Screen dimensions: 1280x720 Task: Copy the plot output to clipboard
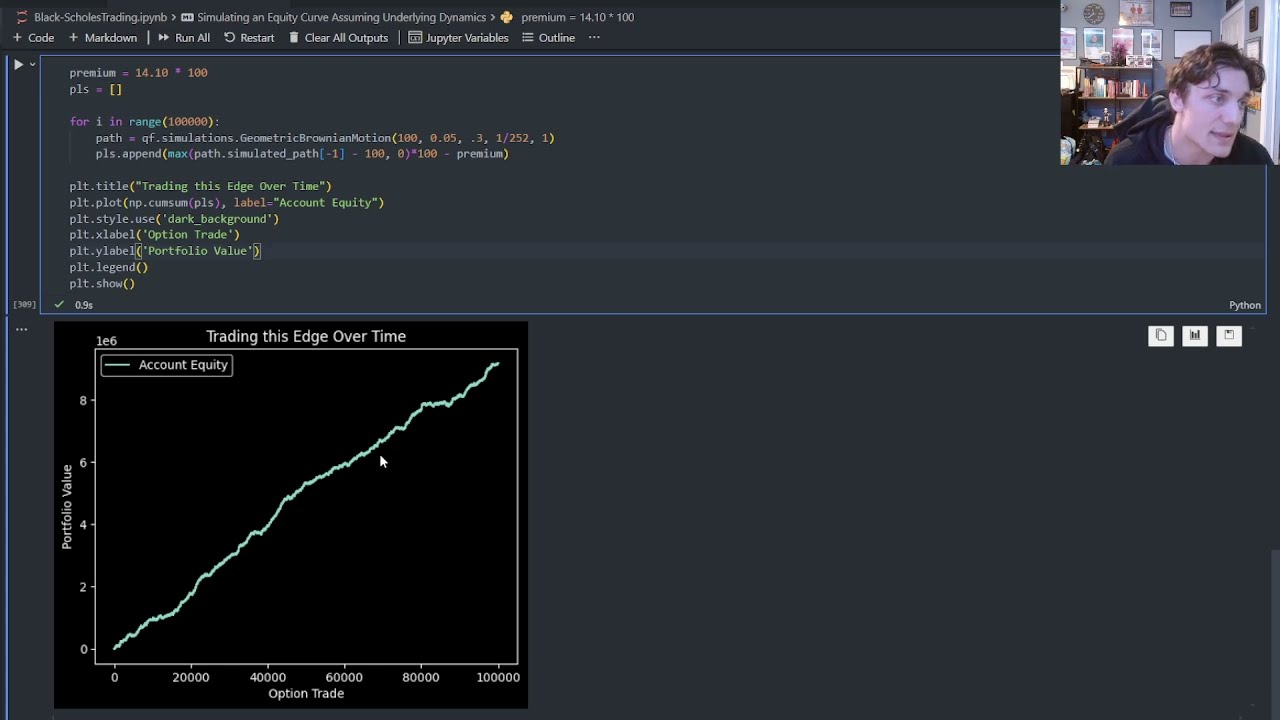(x=1161, y=335)
